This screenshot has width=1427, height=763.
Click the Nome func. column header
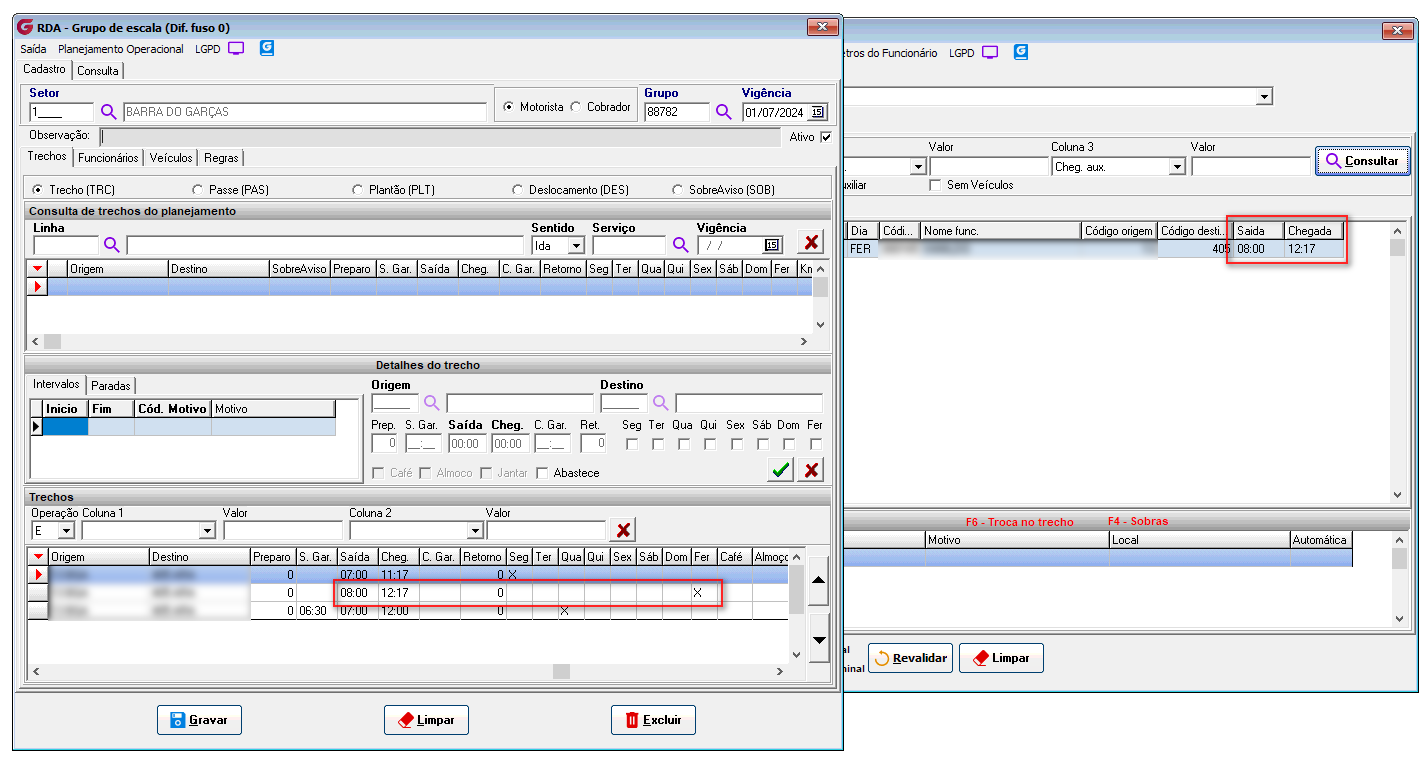coord(1001,231)
